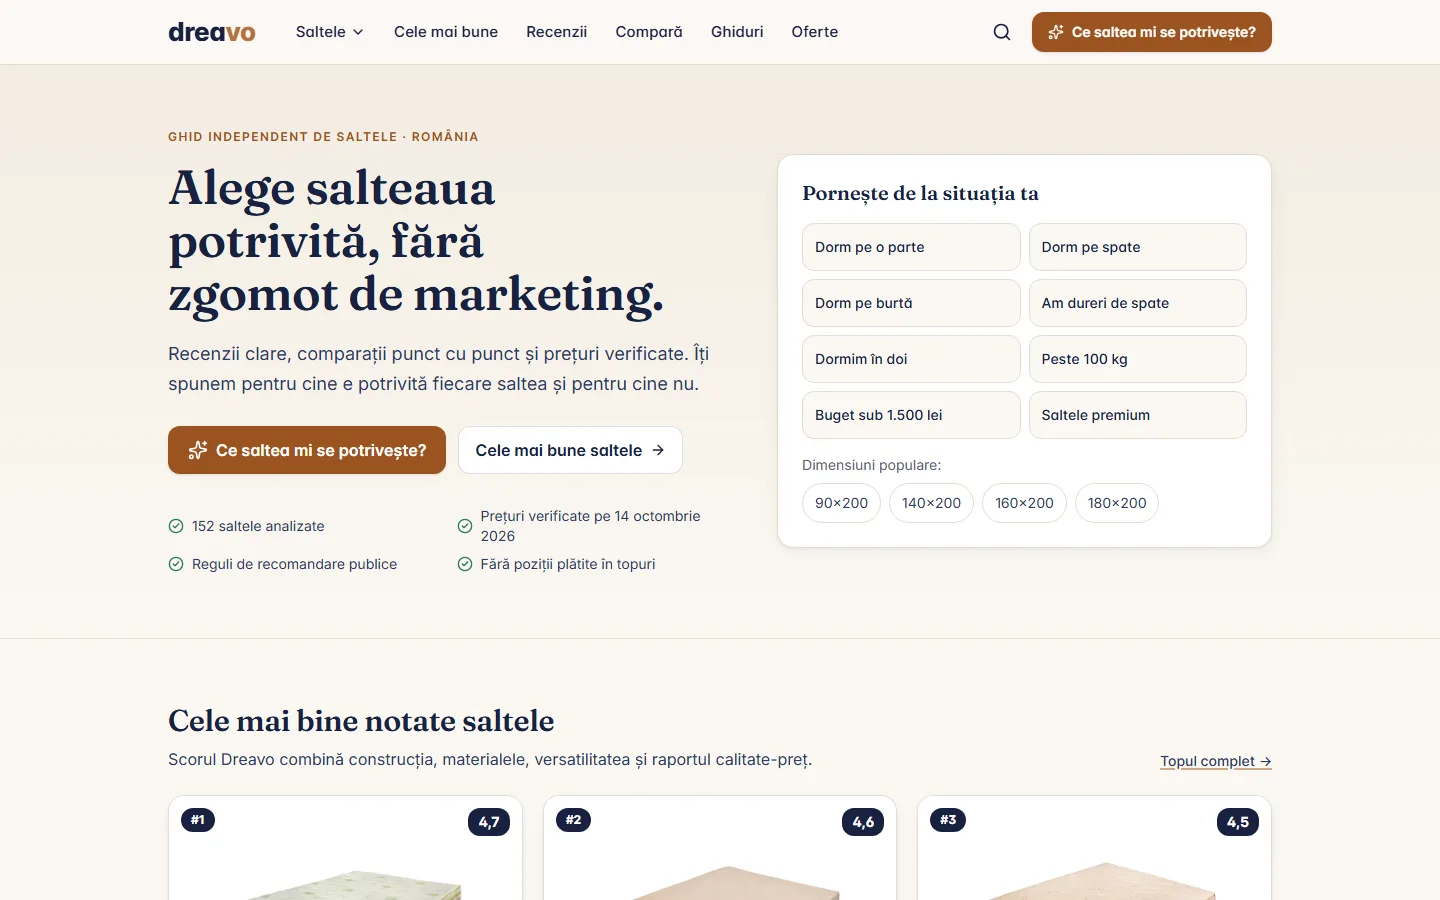This screenshot has width=1440, height=900.
Task: Open the Oferte menu item
Action: click(x=815, y=32)
